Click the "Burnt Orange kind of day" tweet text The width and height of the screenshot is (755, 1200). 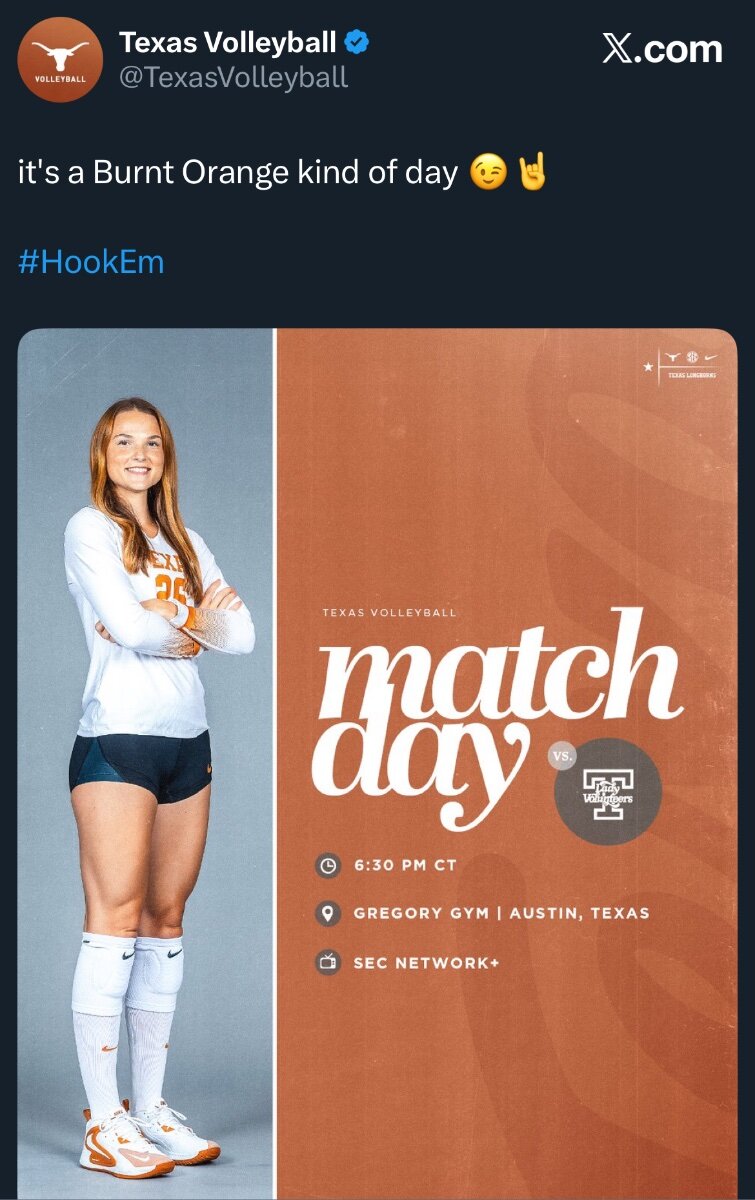point(238,173)
